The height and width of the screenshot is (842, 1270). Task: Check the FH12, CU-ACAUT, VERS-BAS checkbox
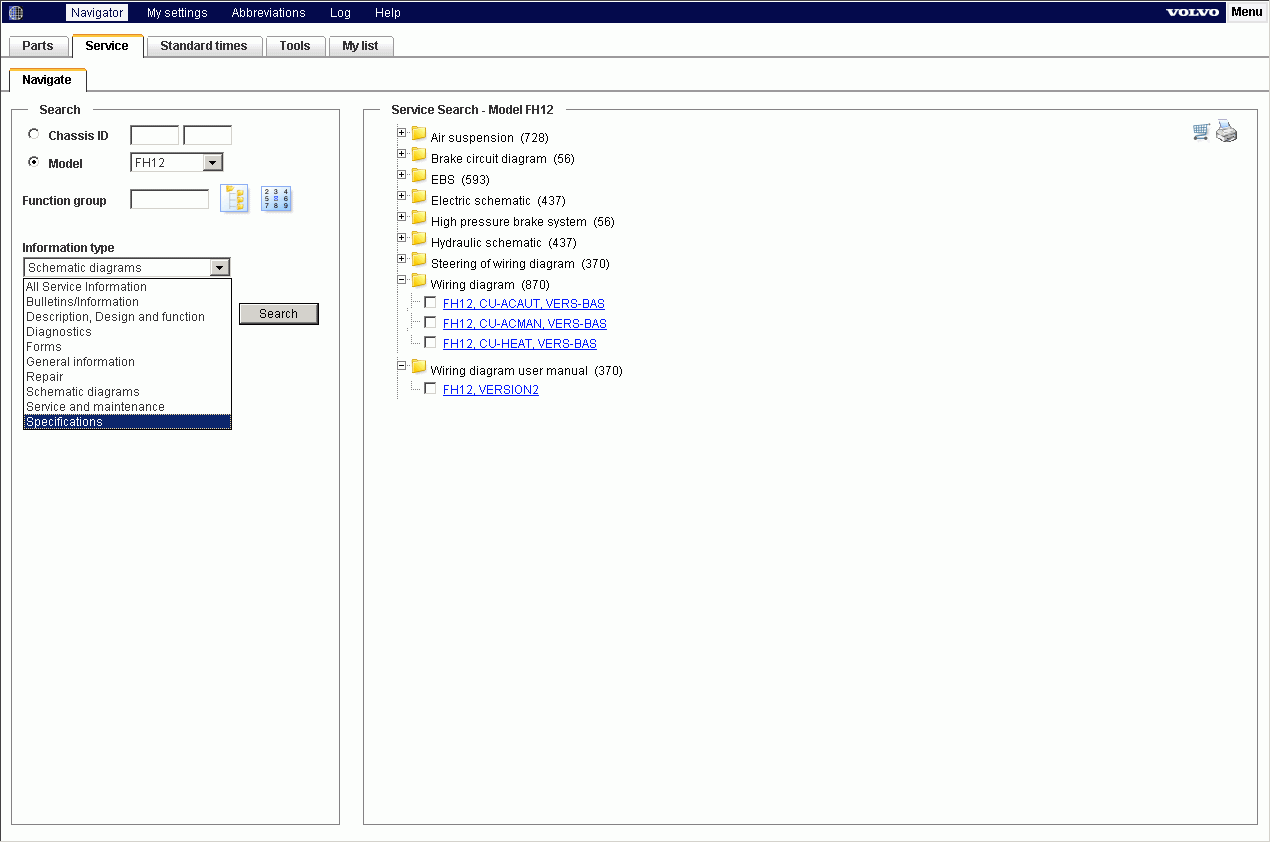pyautogui.click(x=430, y=302)
